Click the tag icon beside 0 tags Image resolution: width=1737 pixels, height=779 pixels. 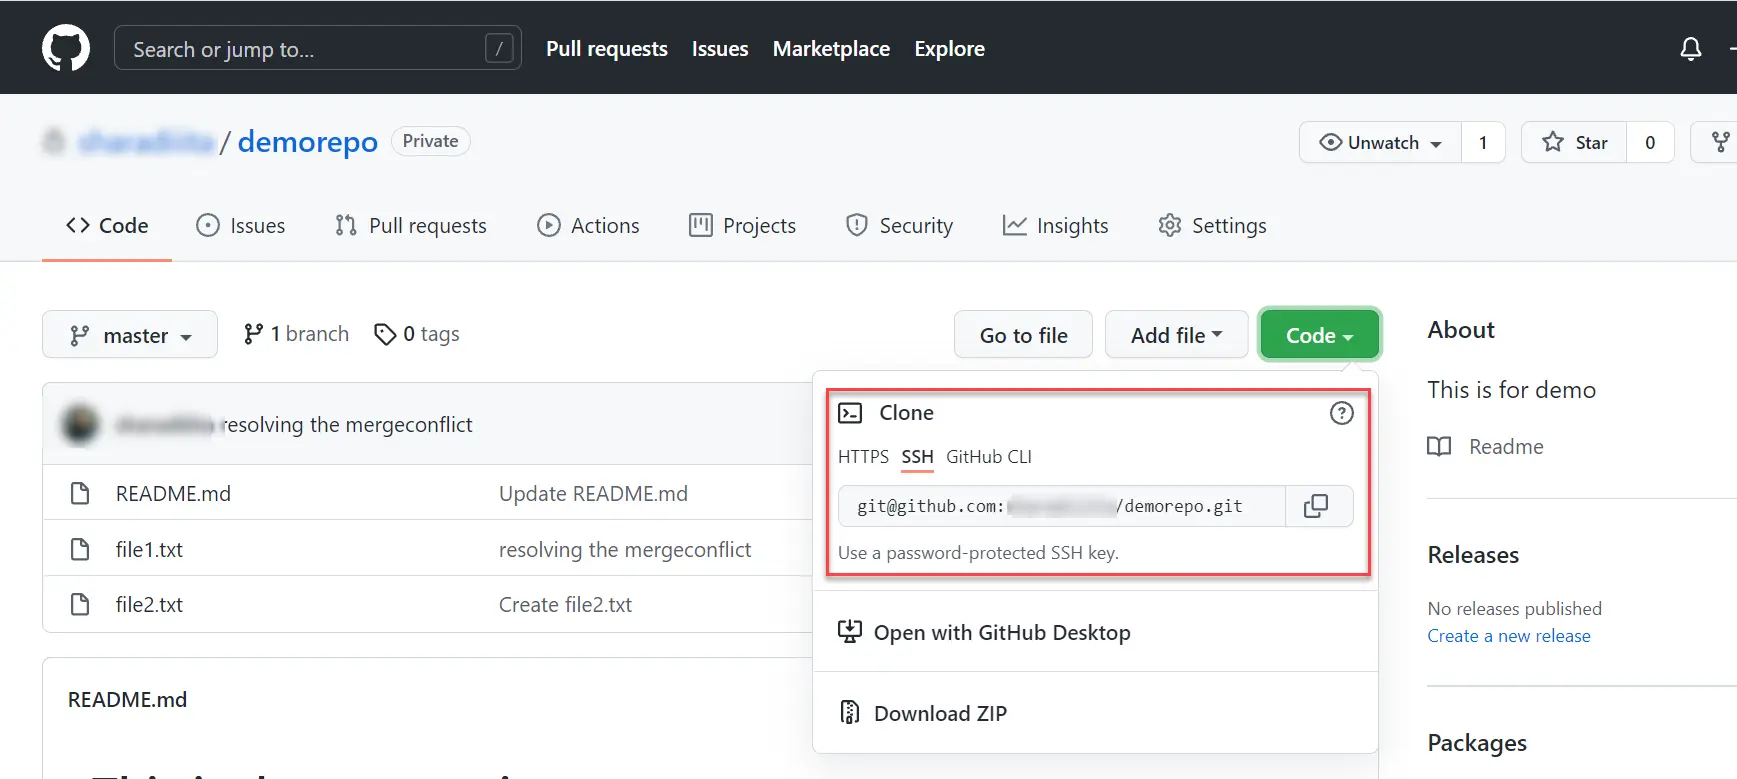[385, 334]
